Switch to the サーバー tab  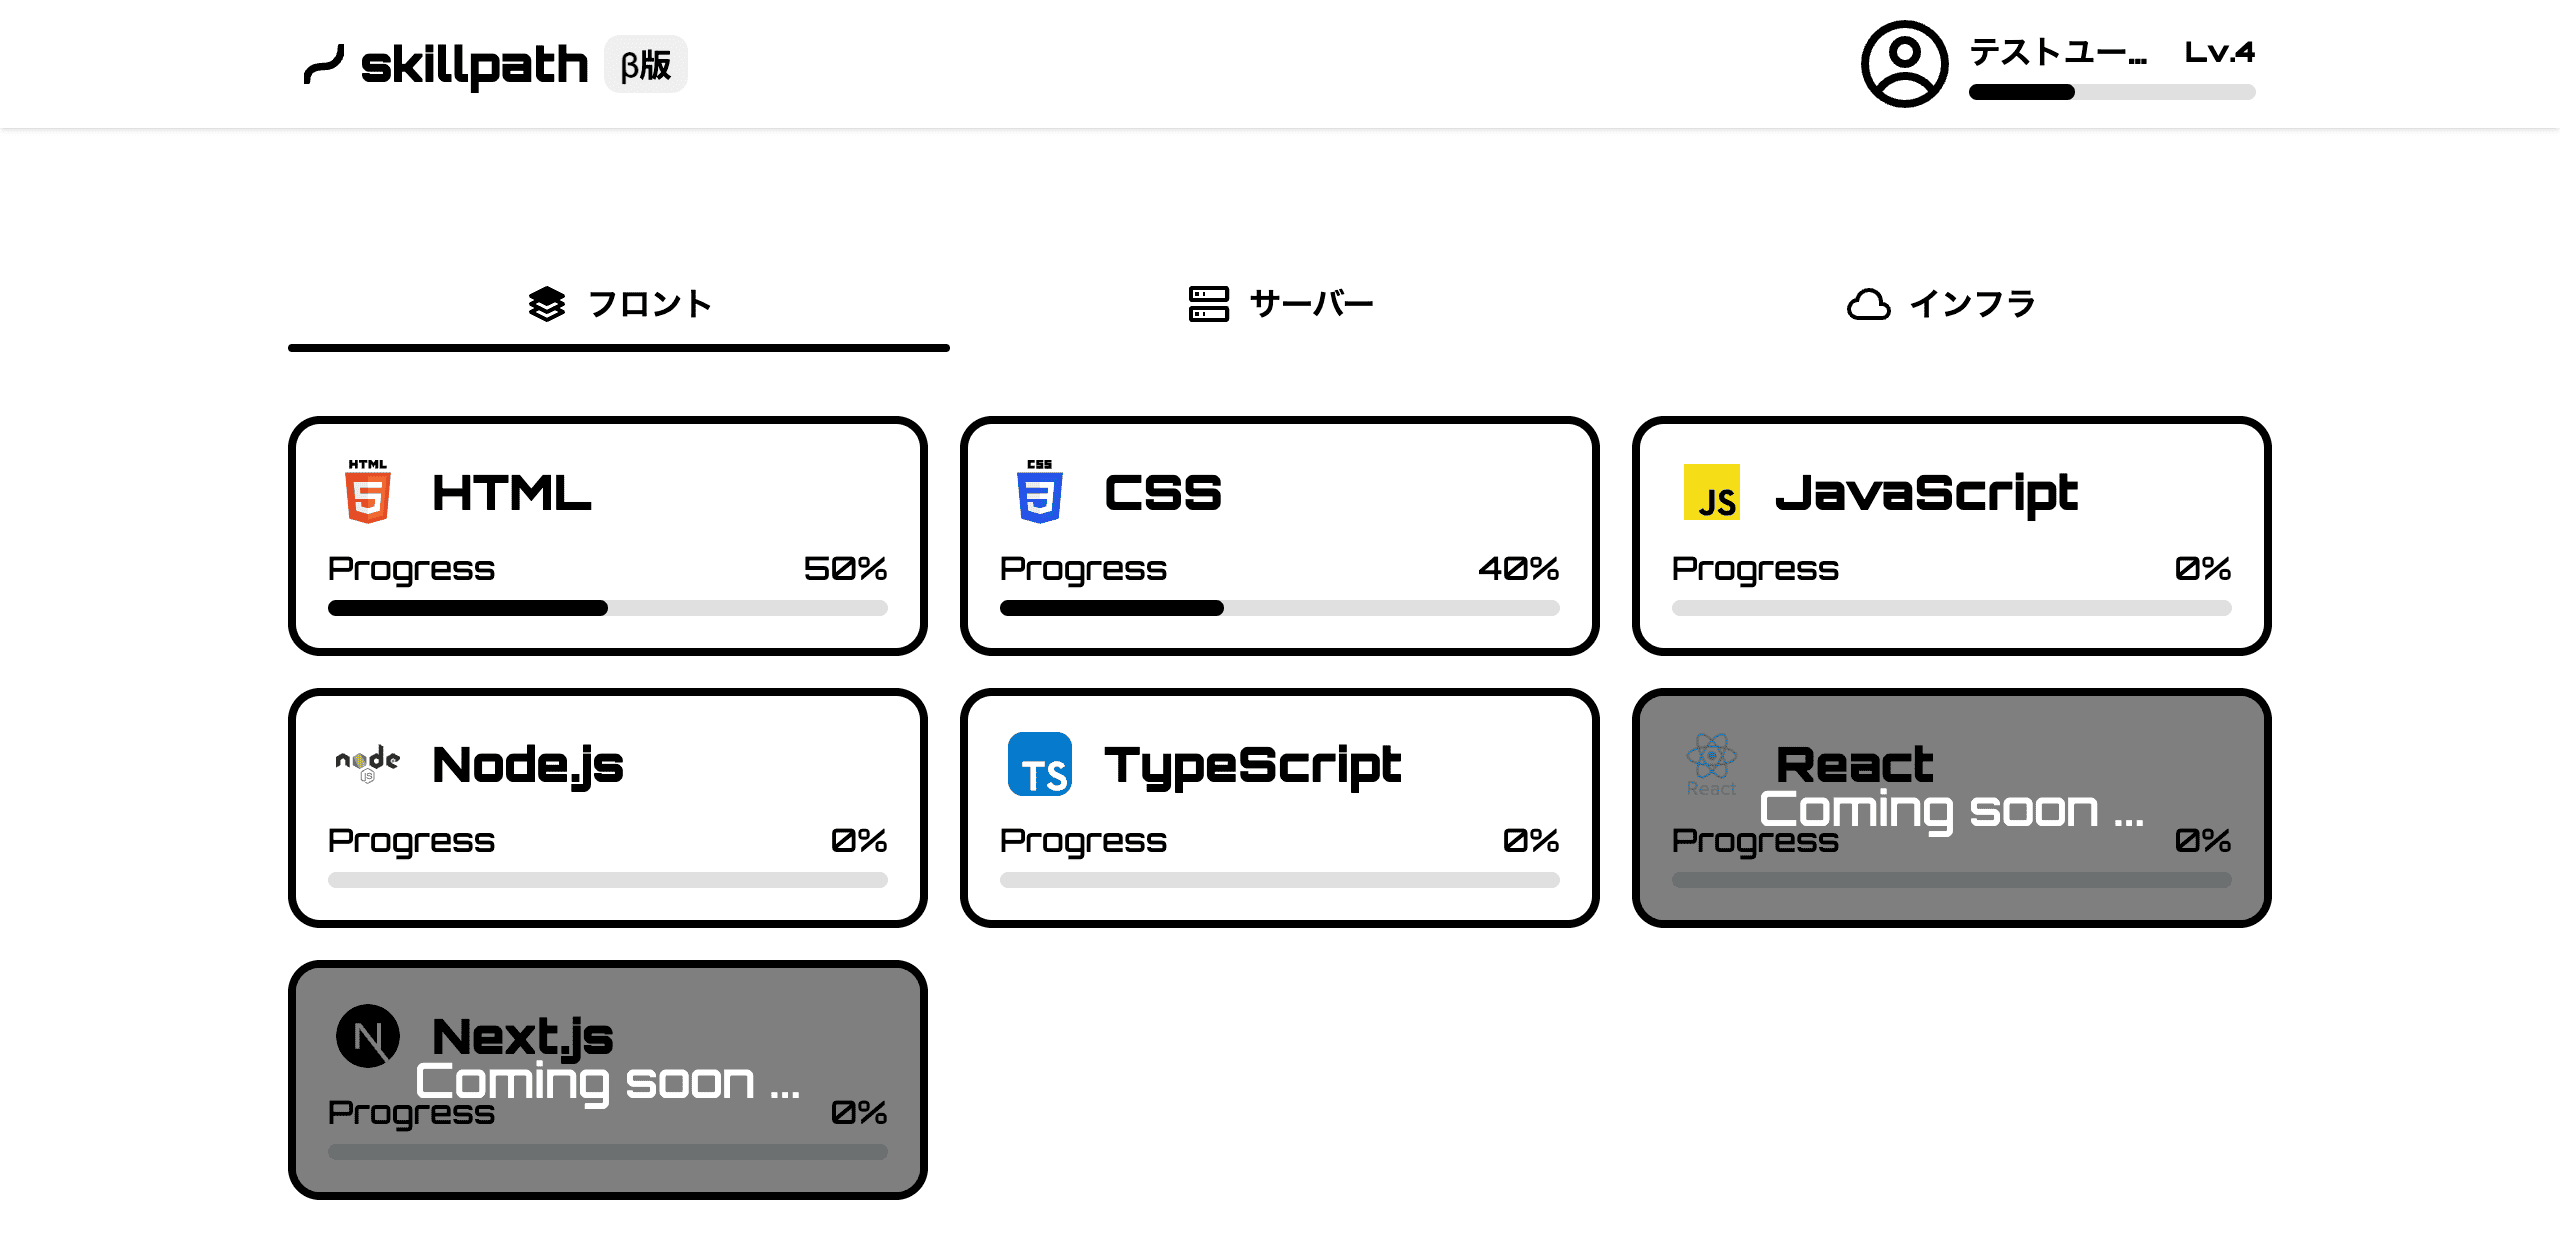point(1280,304)
